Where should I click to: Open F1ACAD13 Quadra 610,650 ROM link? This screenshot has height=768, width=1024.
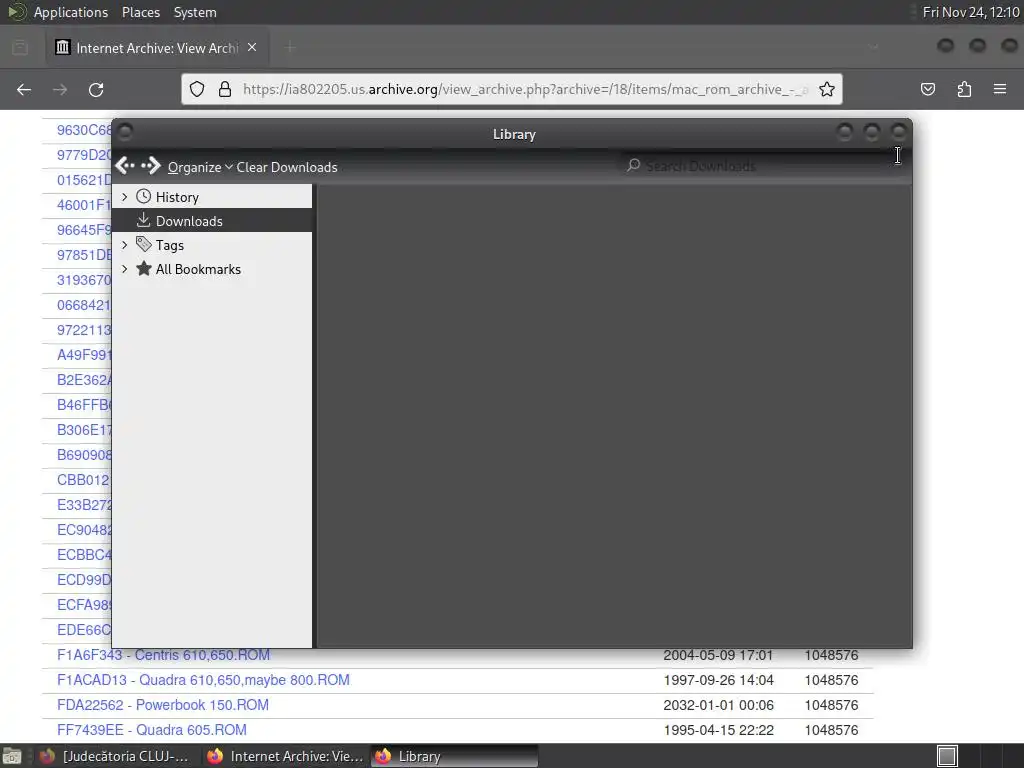(x=203, y=680)
